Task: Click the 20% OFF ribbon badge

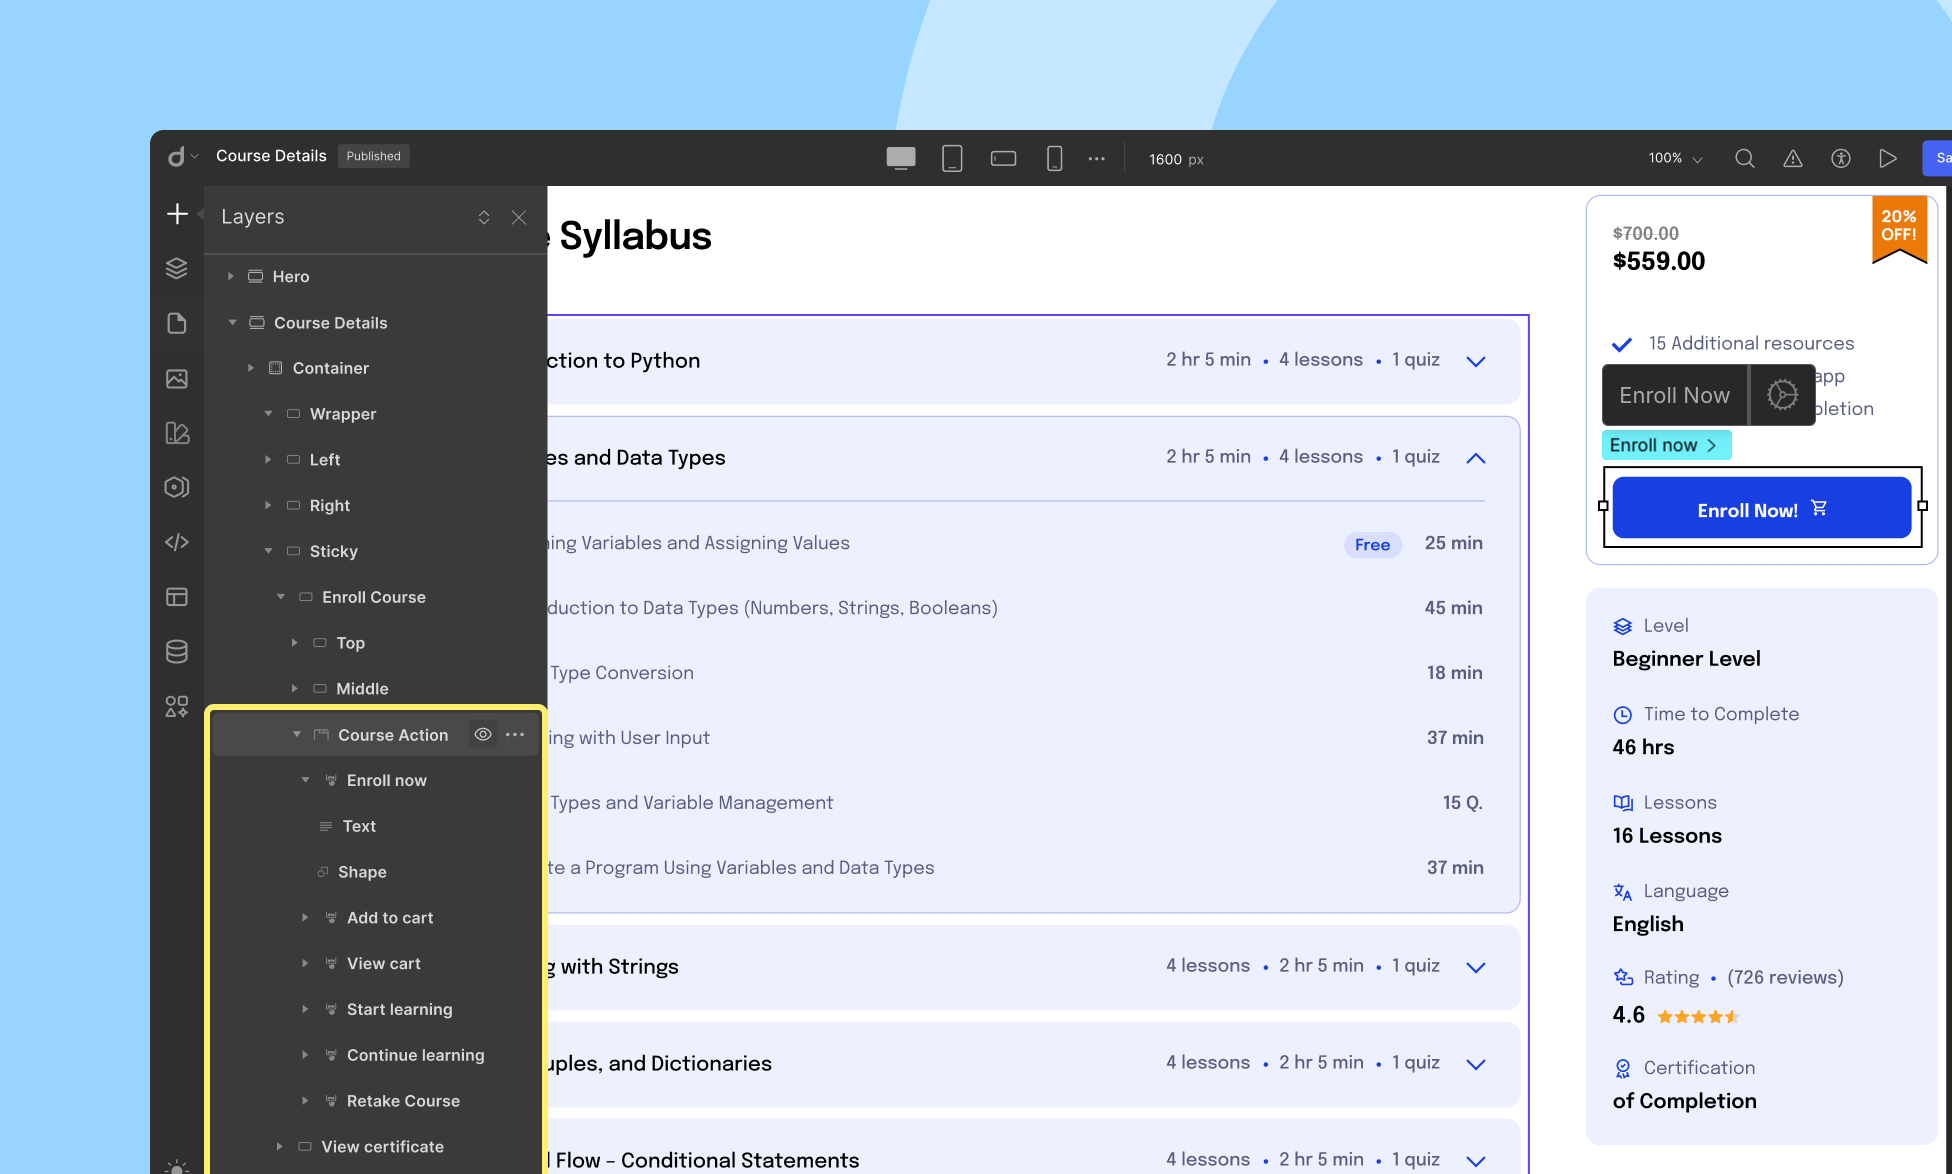Action: point(1899,229)
